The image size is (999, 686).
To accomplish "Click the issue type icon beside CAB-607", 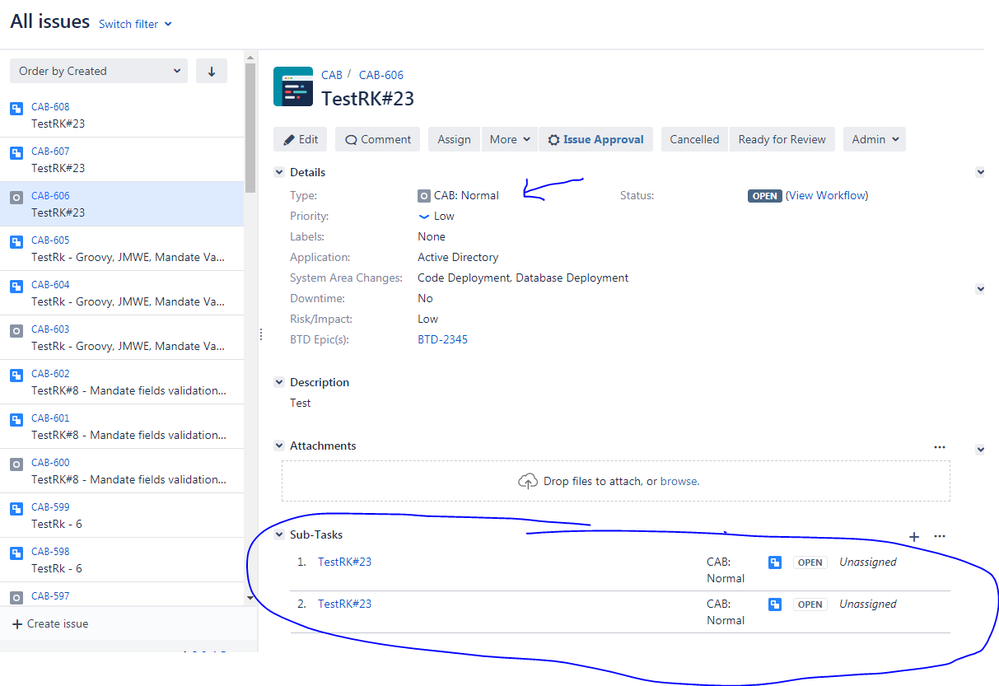I will (17, 153).
